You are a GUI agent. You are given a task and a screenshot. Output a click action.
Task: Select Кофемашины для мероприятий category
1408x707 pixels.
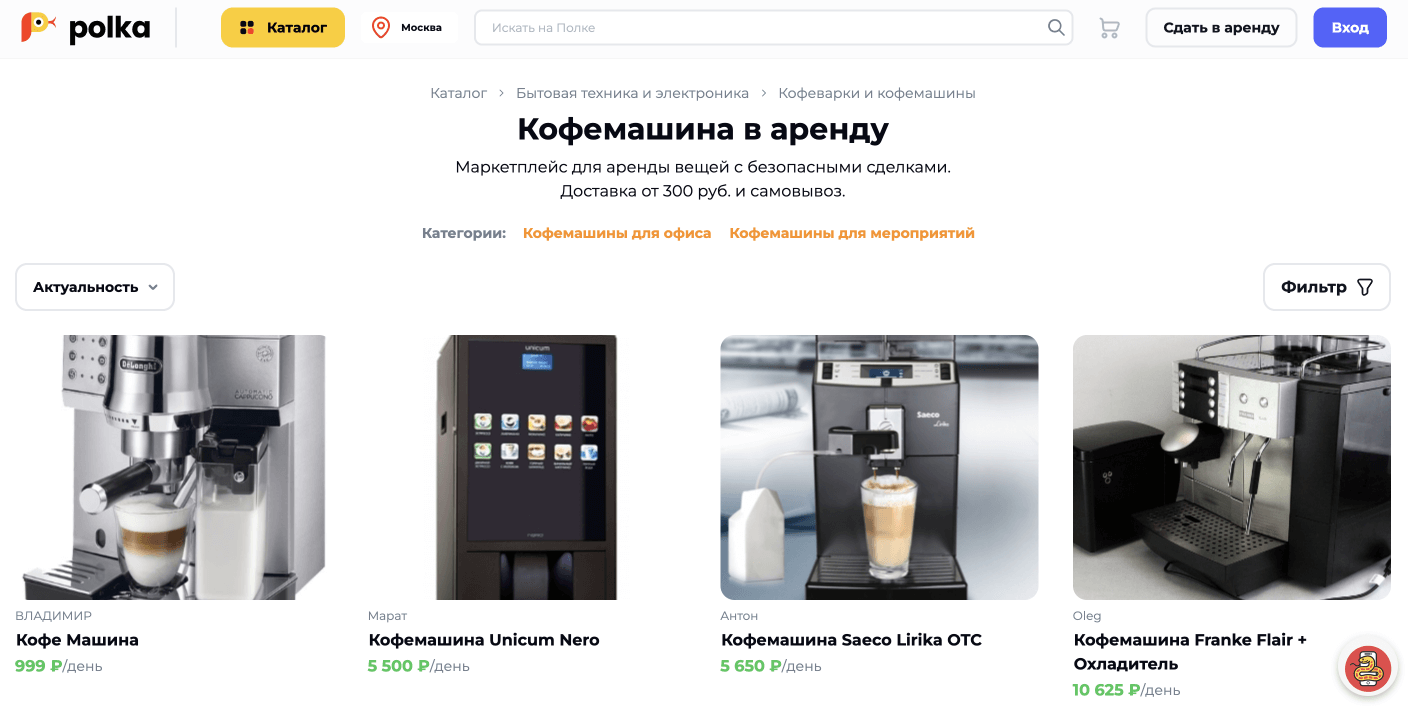point(852,233)
